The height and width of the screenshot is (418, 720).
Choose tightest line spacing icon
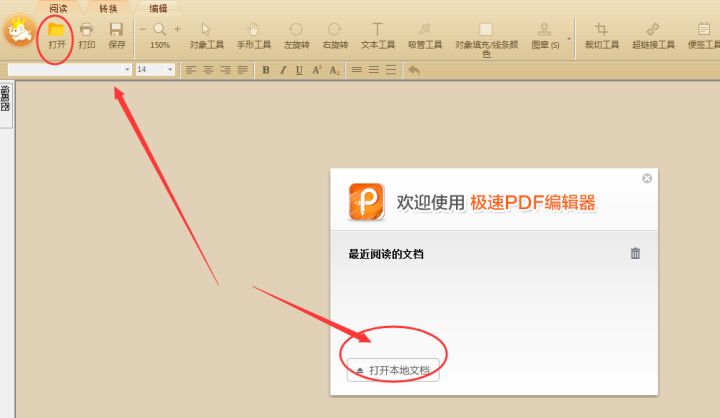coord(356,70)
